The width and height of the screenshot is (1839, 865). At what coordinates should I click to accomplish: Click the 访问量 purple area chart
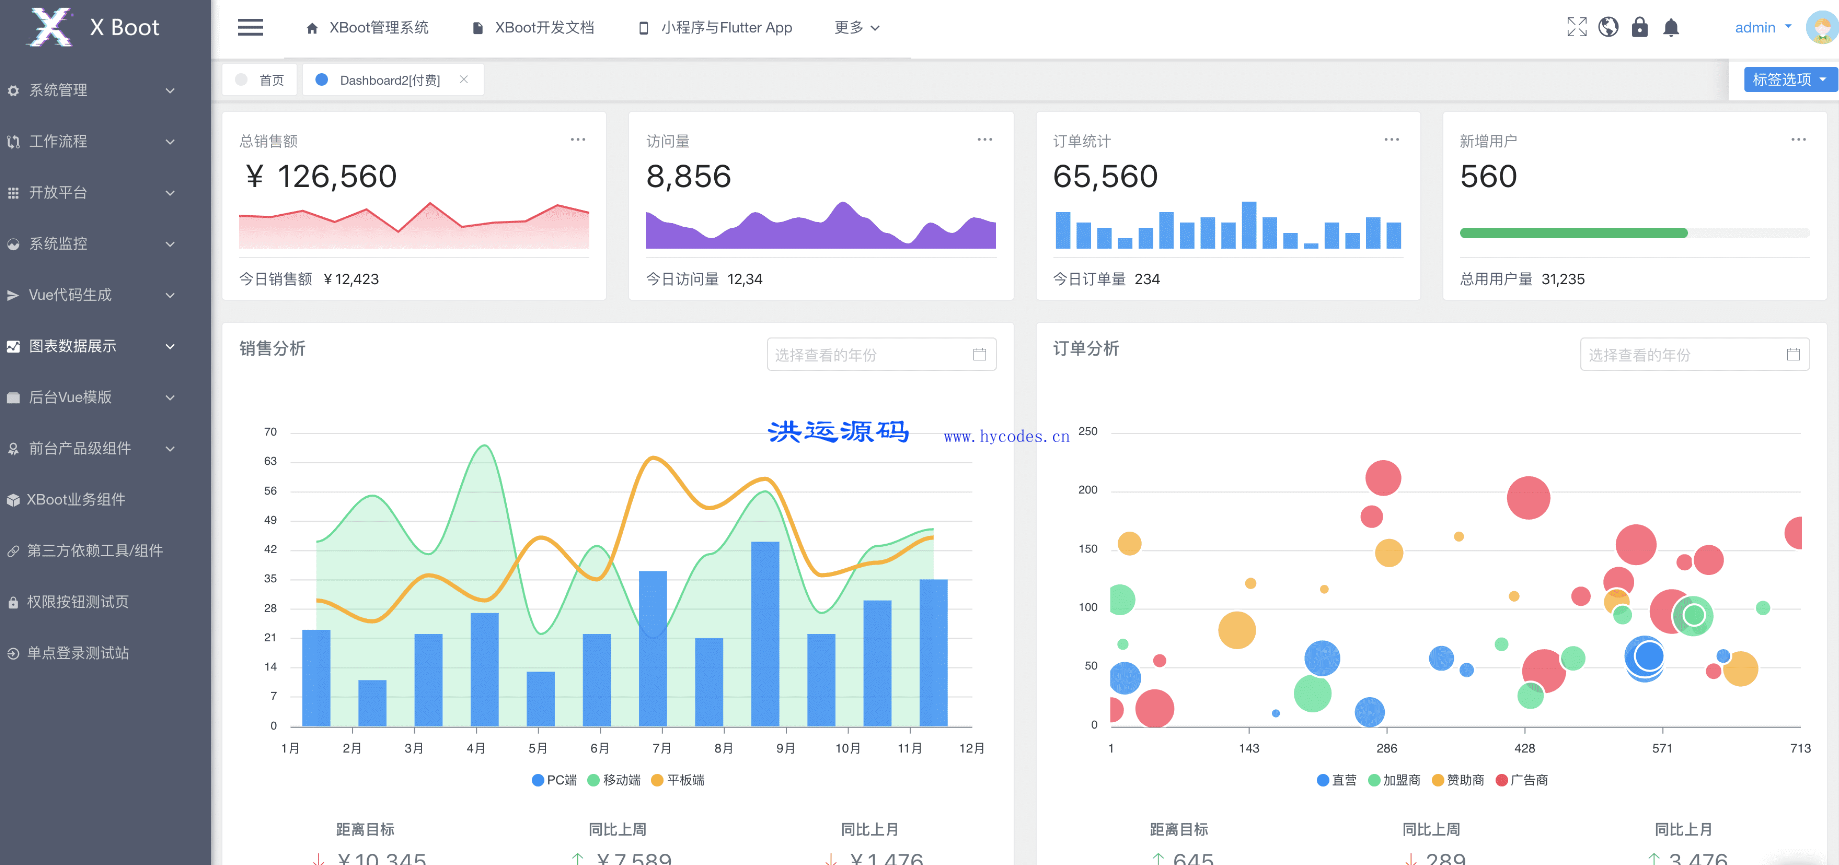[x=821, y=225]
